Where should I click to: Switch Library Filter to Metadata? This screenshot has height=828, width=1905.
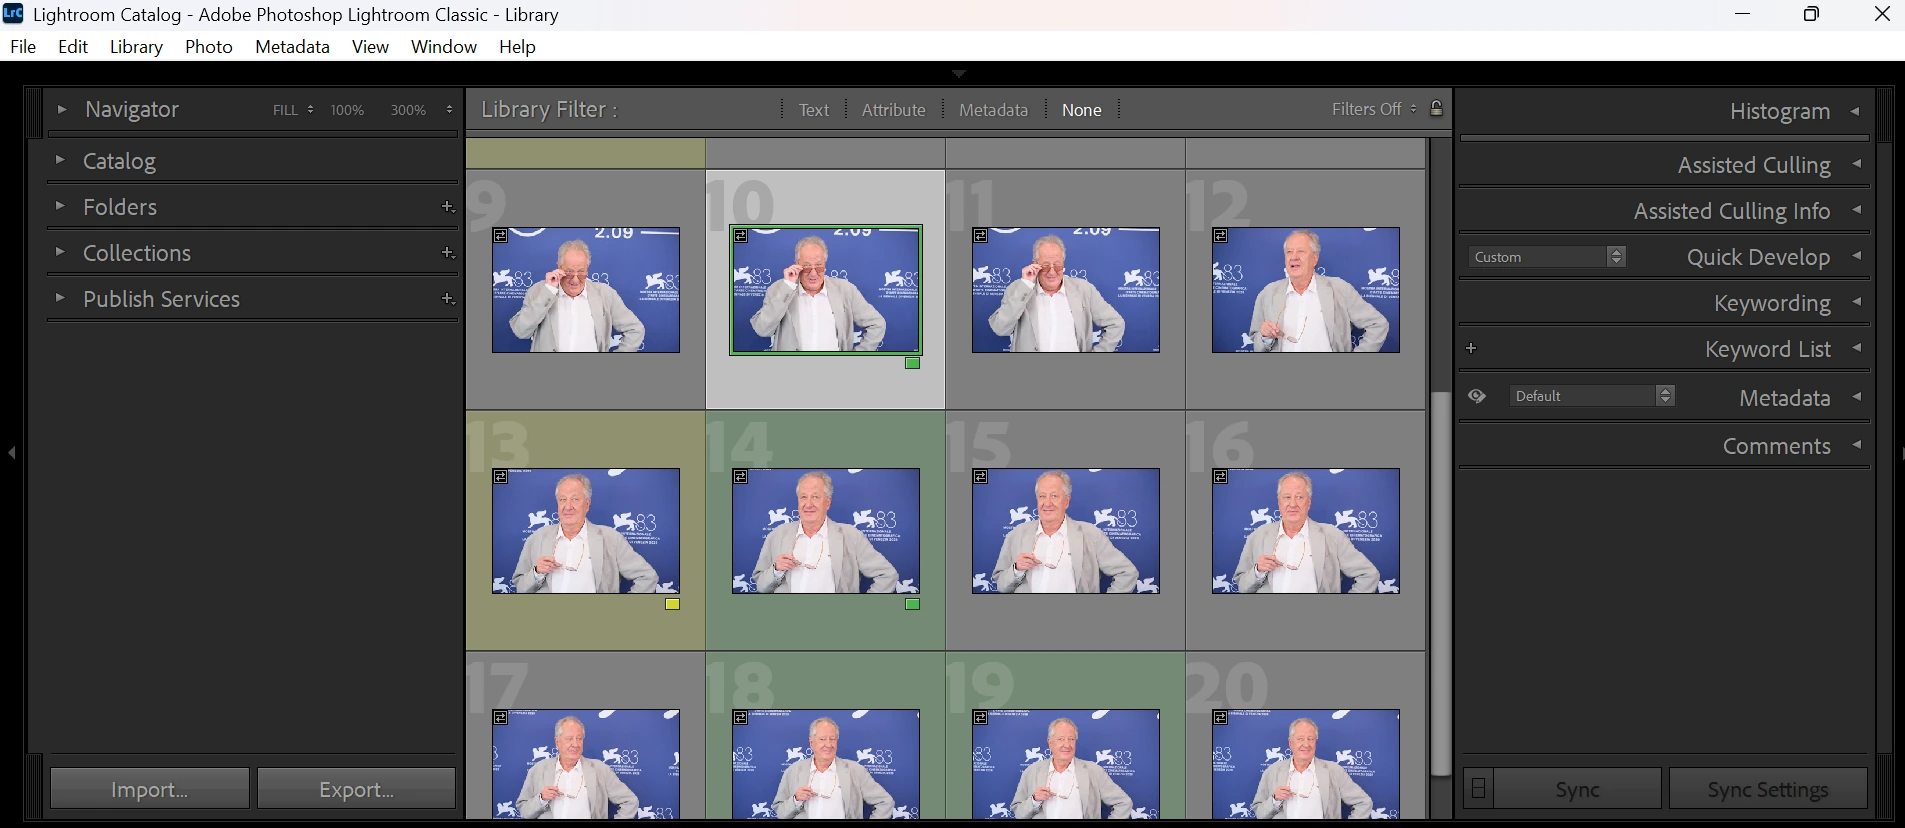(x=993, y=110)
